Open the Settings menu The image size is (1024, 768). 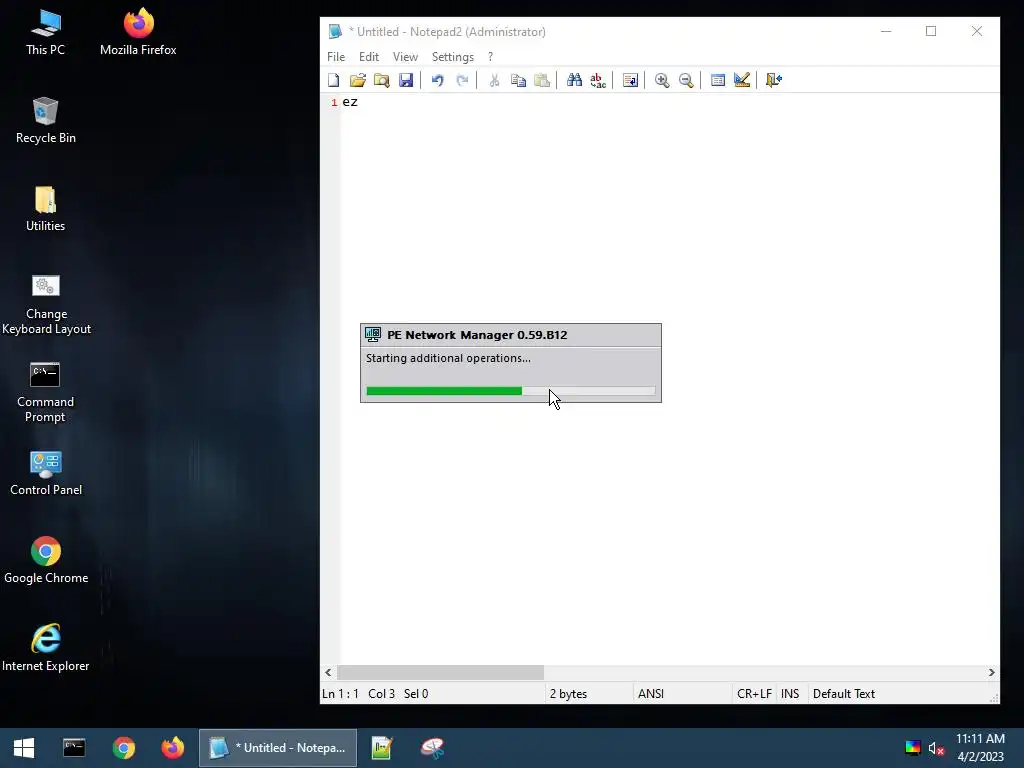453,57
